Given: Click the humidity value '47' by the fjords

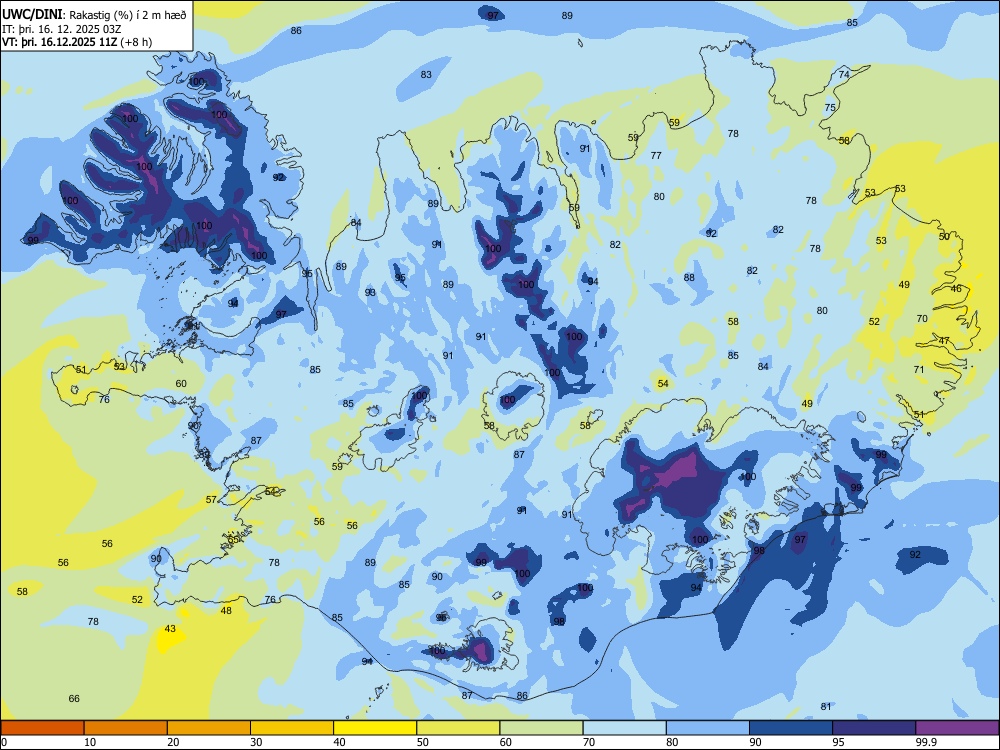Looking at the screenshot, I should click(944, 341).
